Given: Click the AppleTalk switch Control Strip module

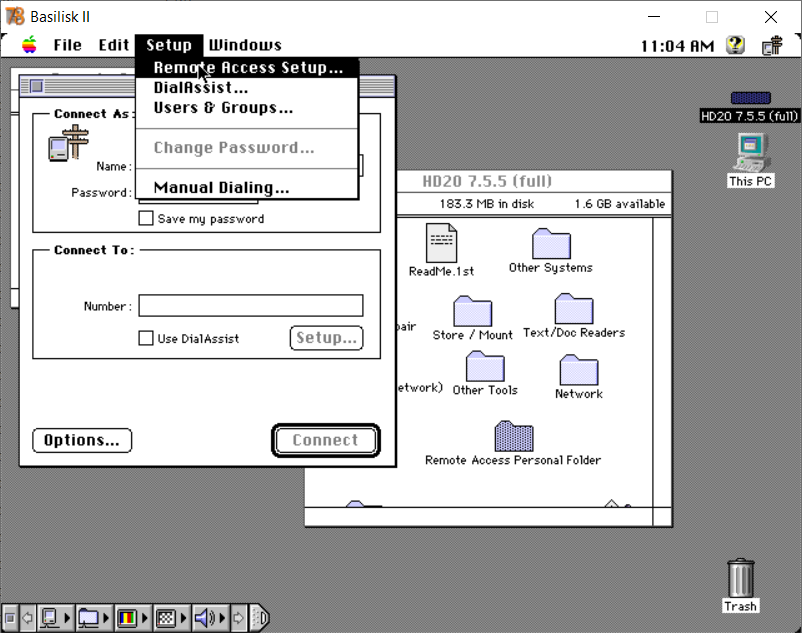Looking at the screenshot, I should pos(55,618).
